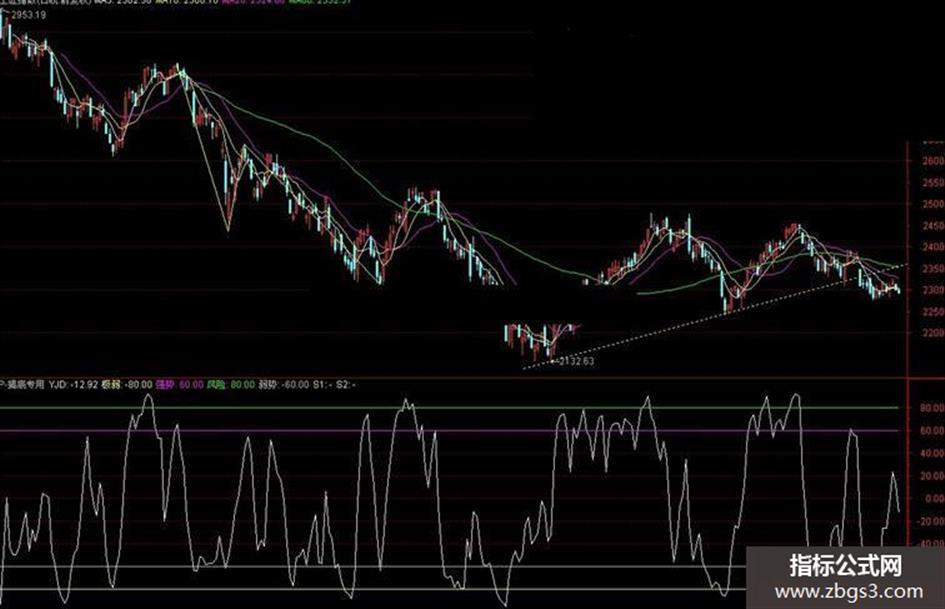Click the S1 indicator output label

(322, 384)
